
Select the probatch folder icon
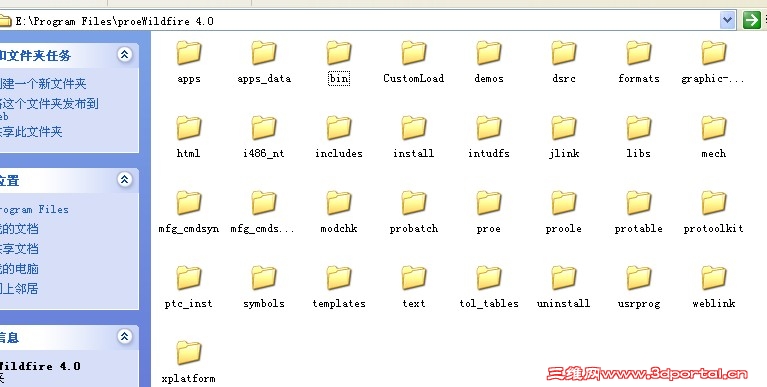point(414,203)
